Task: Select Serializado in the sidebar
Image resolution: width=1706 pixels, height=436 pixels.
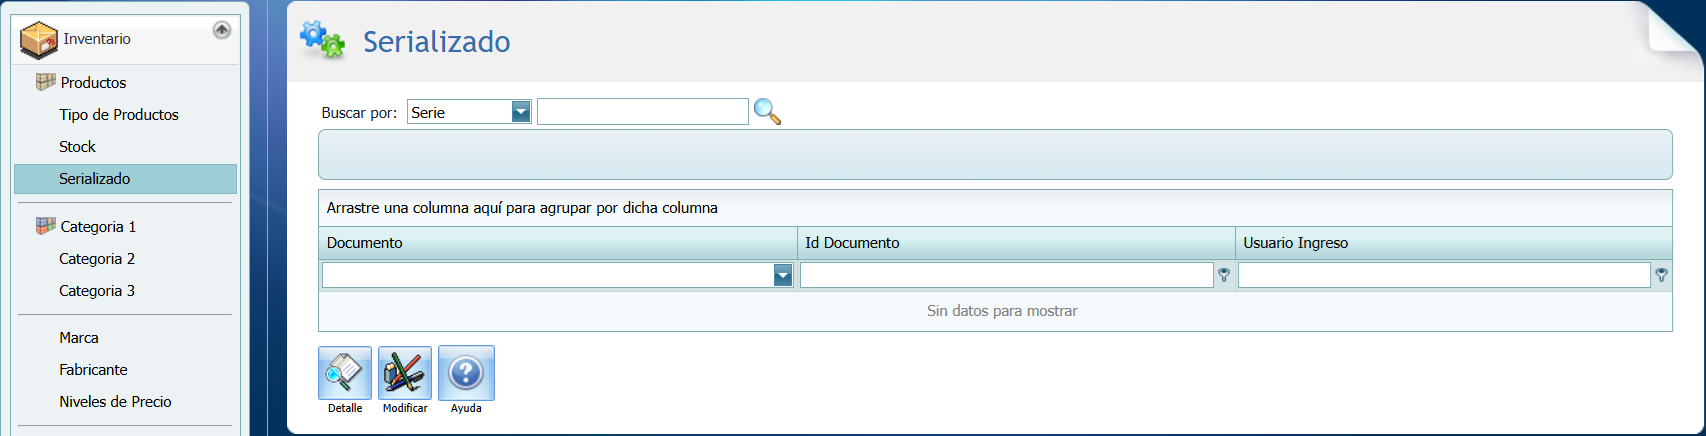Action: 125,179
